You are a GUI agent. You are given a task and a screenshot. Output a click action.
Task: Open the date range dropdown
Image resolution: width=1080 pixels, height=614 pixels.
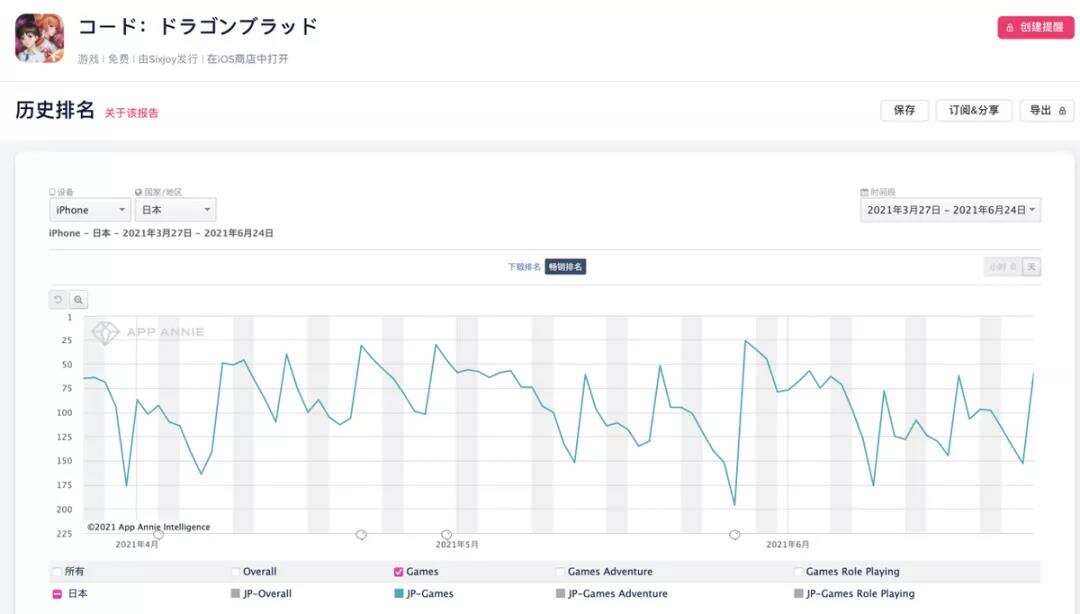pos(950,210)
